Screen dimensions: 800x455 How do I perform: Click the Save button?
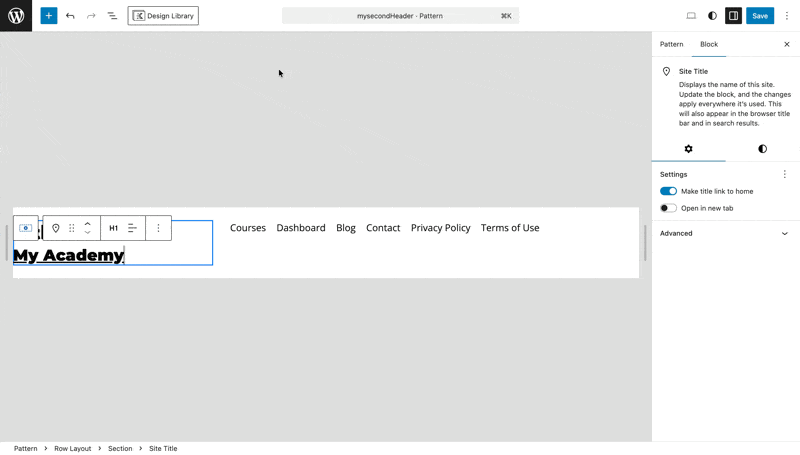point(760,16)
